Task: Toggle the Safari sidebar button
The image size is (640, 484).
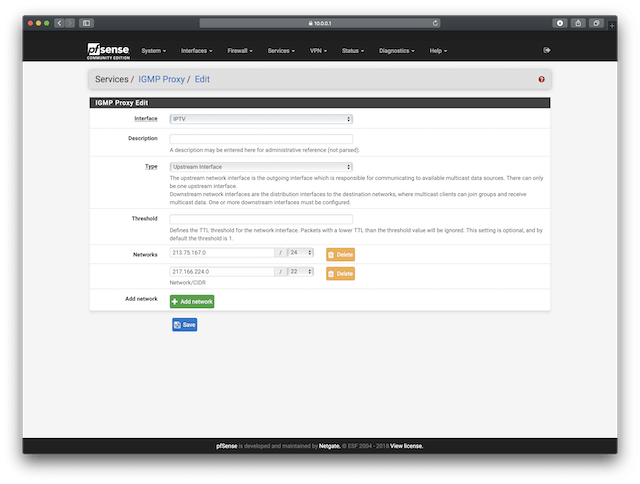Action: coord(87,23)
